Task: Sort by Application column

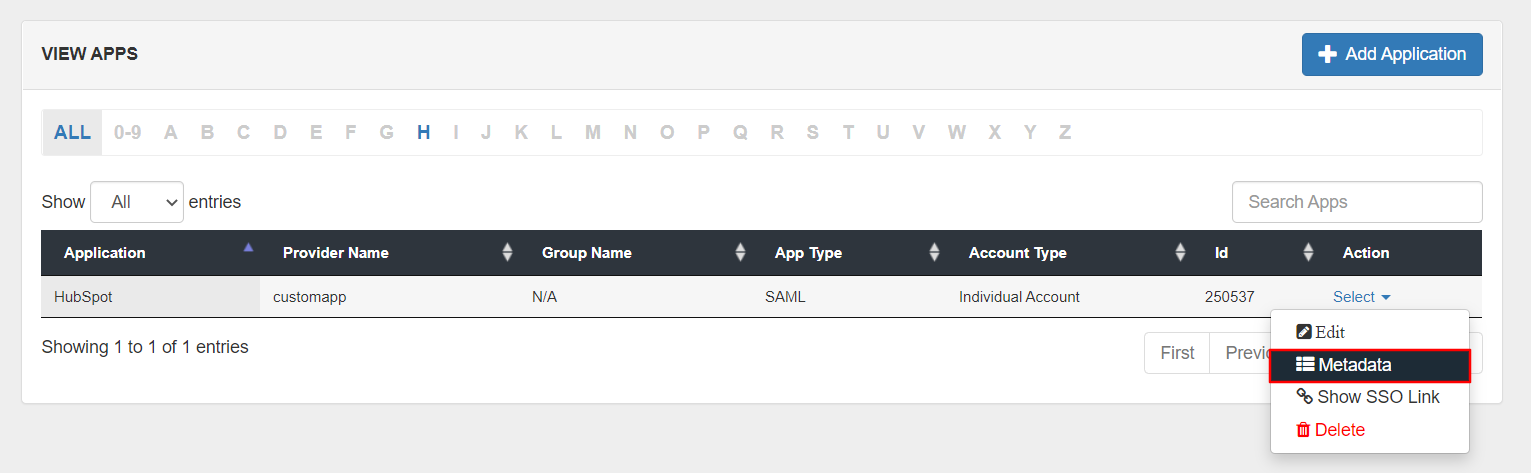Action: pyautogui.click(x=150, y=253)
